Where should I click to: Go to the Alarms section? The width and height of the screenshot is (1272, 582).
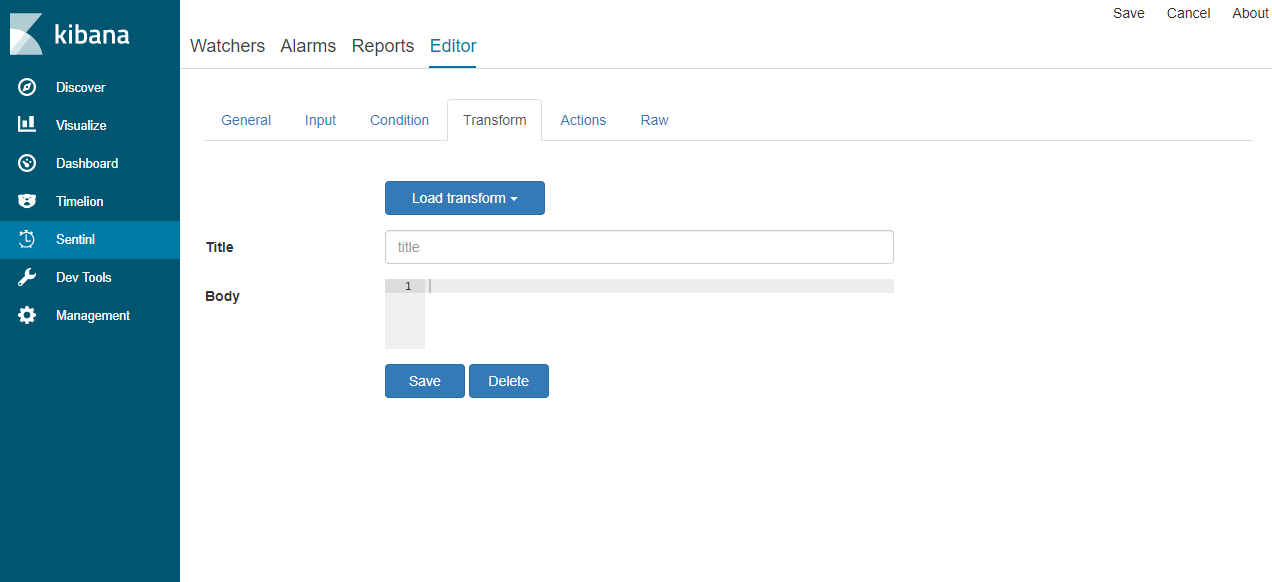308,46
